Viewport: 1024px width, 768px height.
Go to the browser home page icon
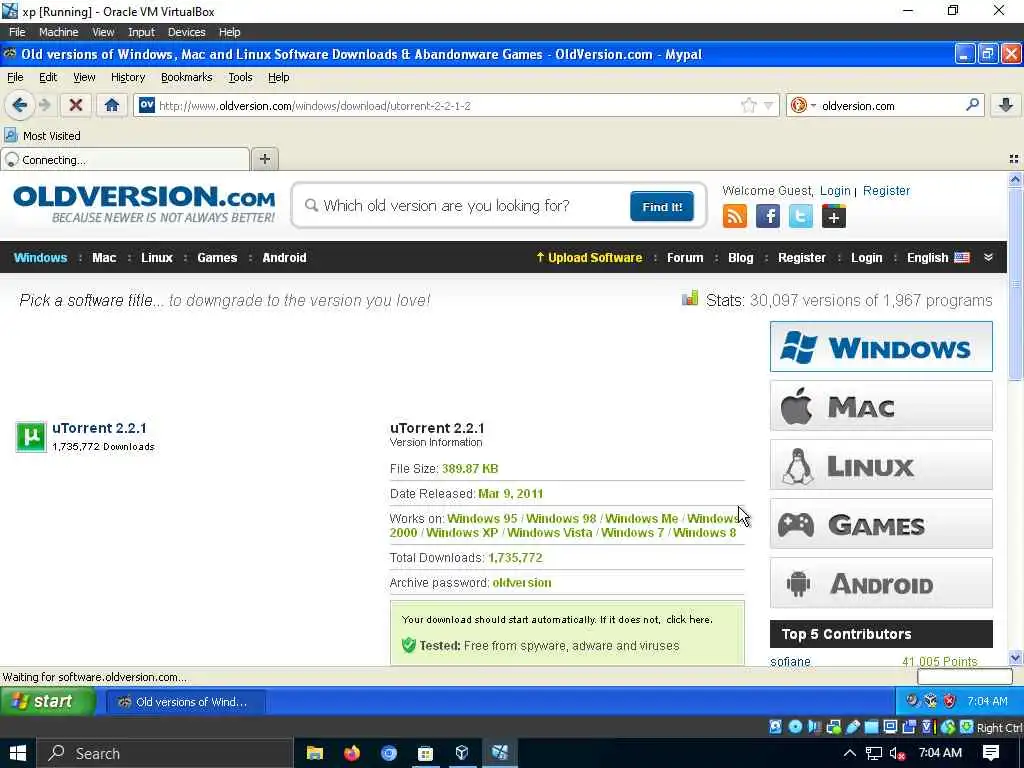tap(112, 105)
